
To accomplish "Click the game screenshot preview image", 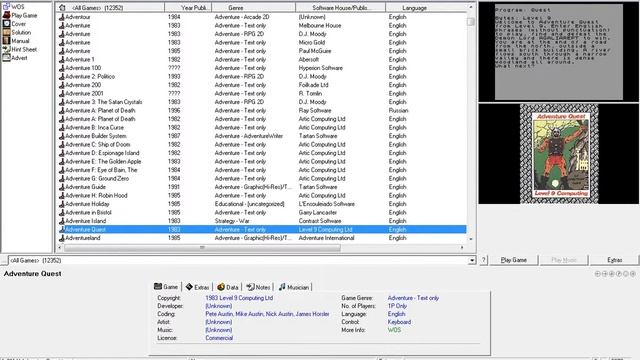I will click(559, 52).
